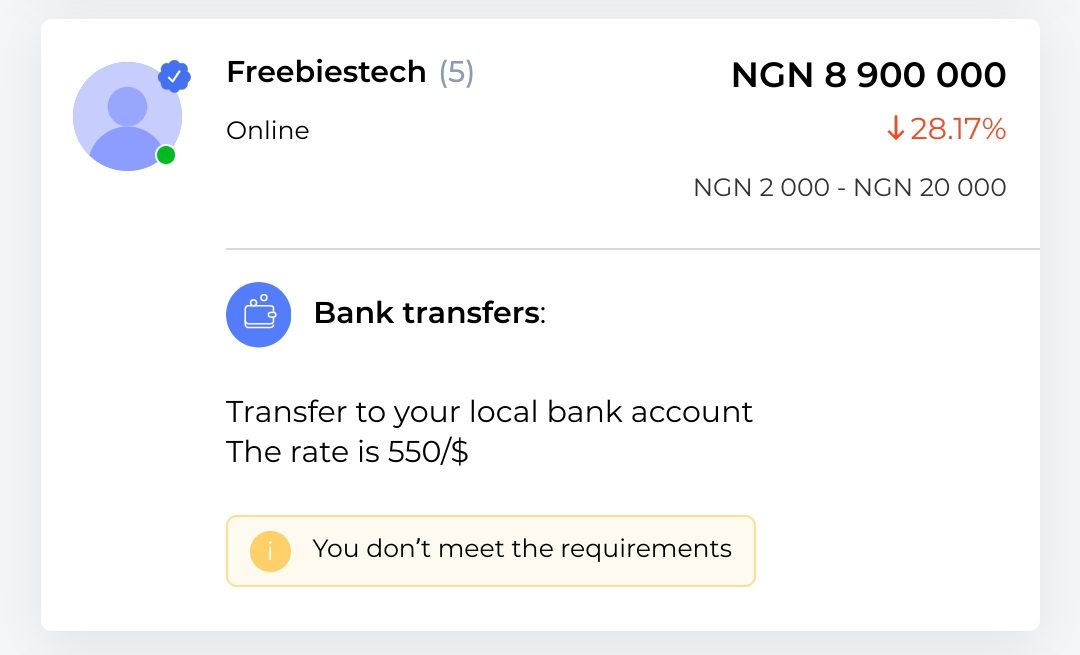Viewport: 1080px width, 655px height.
Task: Click the bold 8 900 000 figure
Action: (x=915, y=75)
